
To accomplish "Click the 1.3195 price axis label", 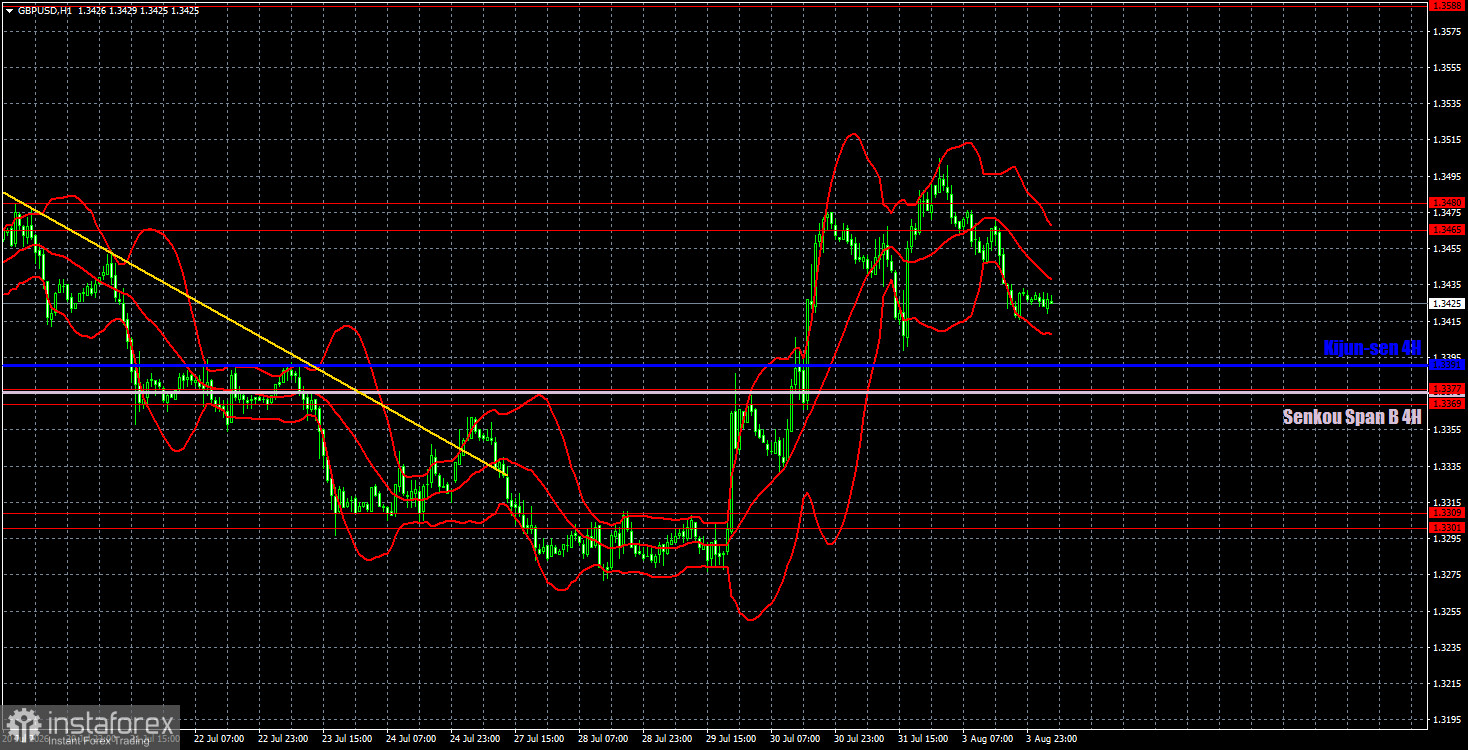I will click(1447, 720).
